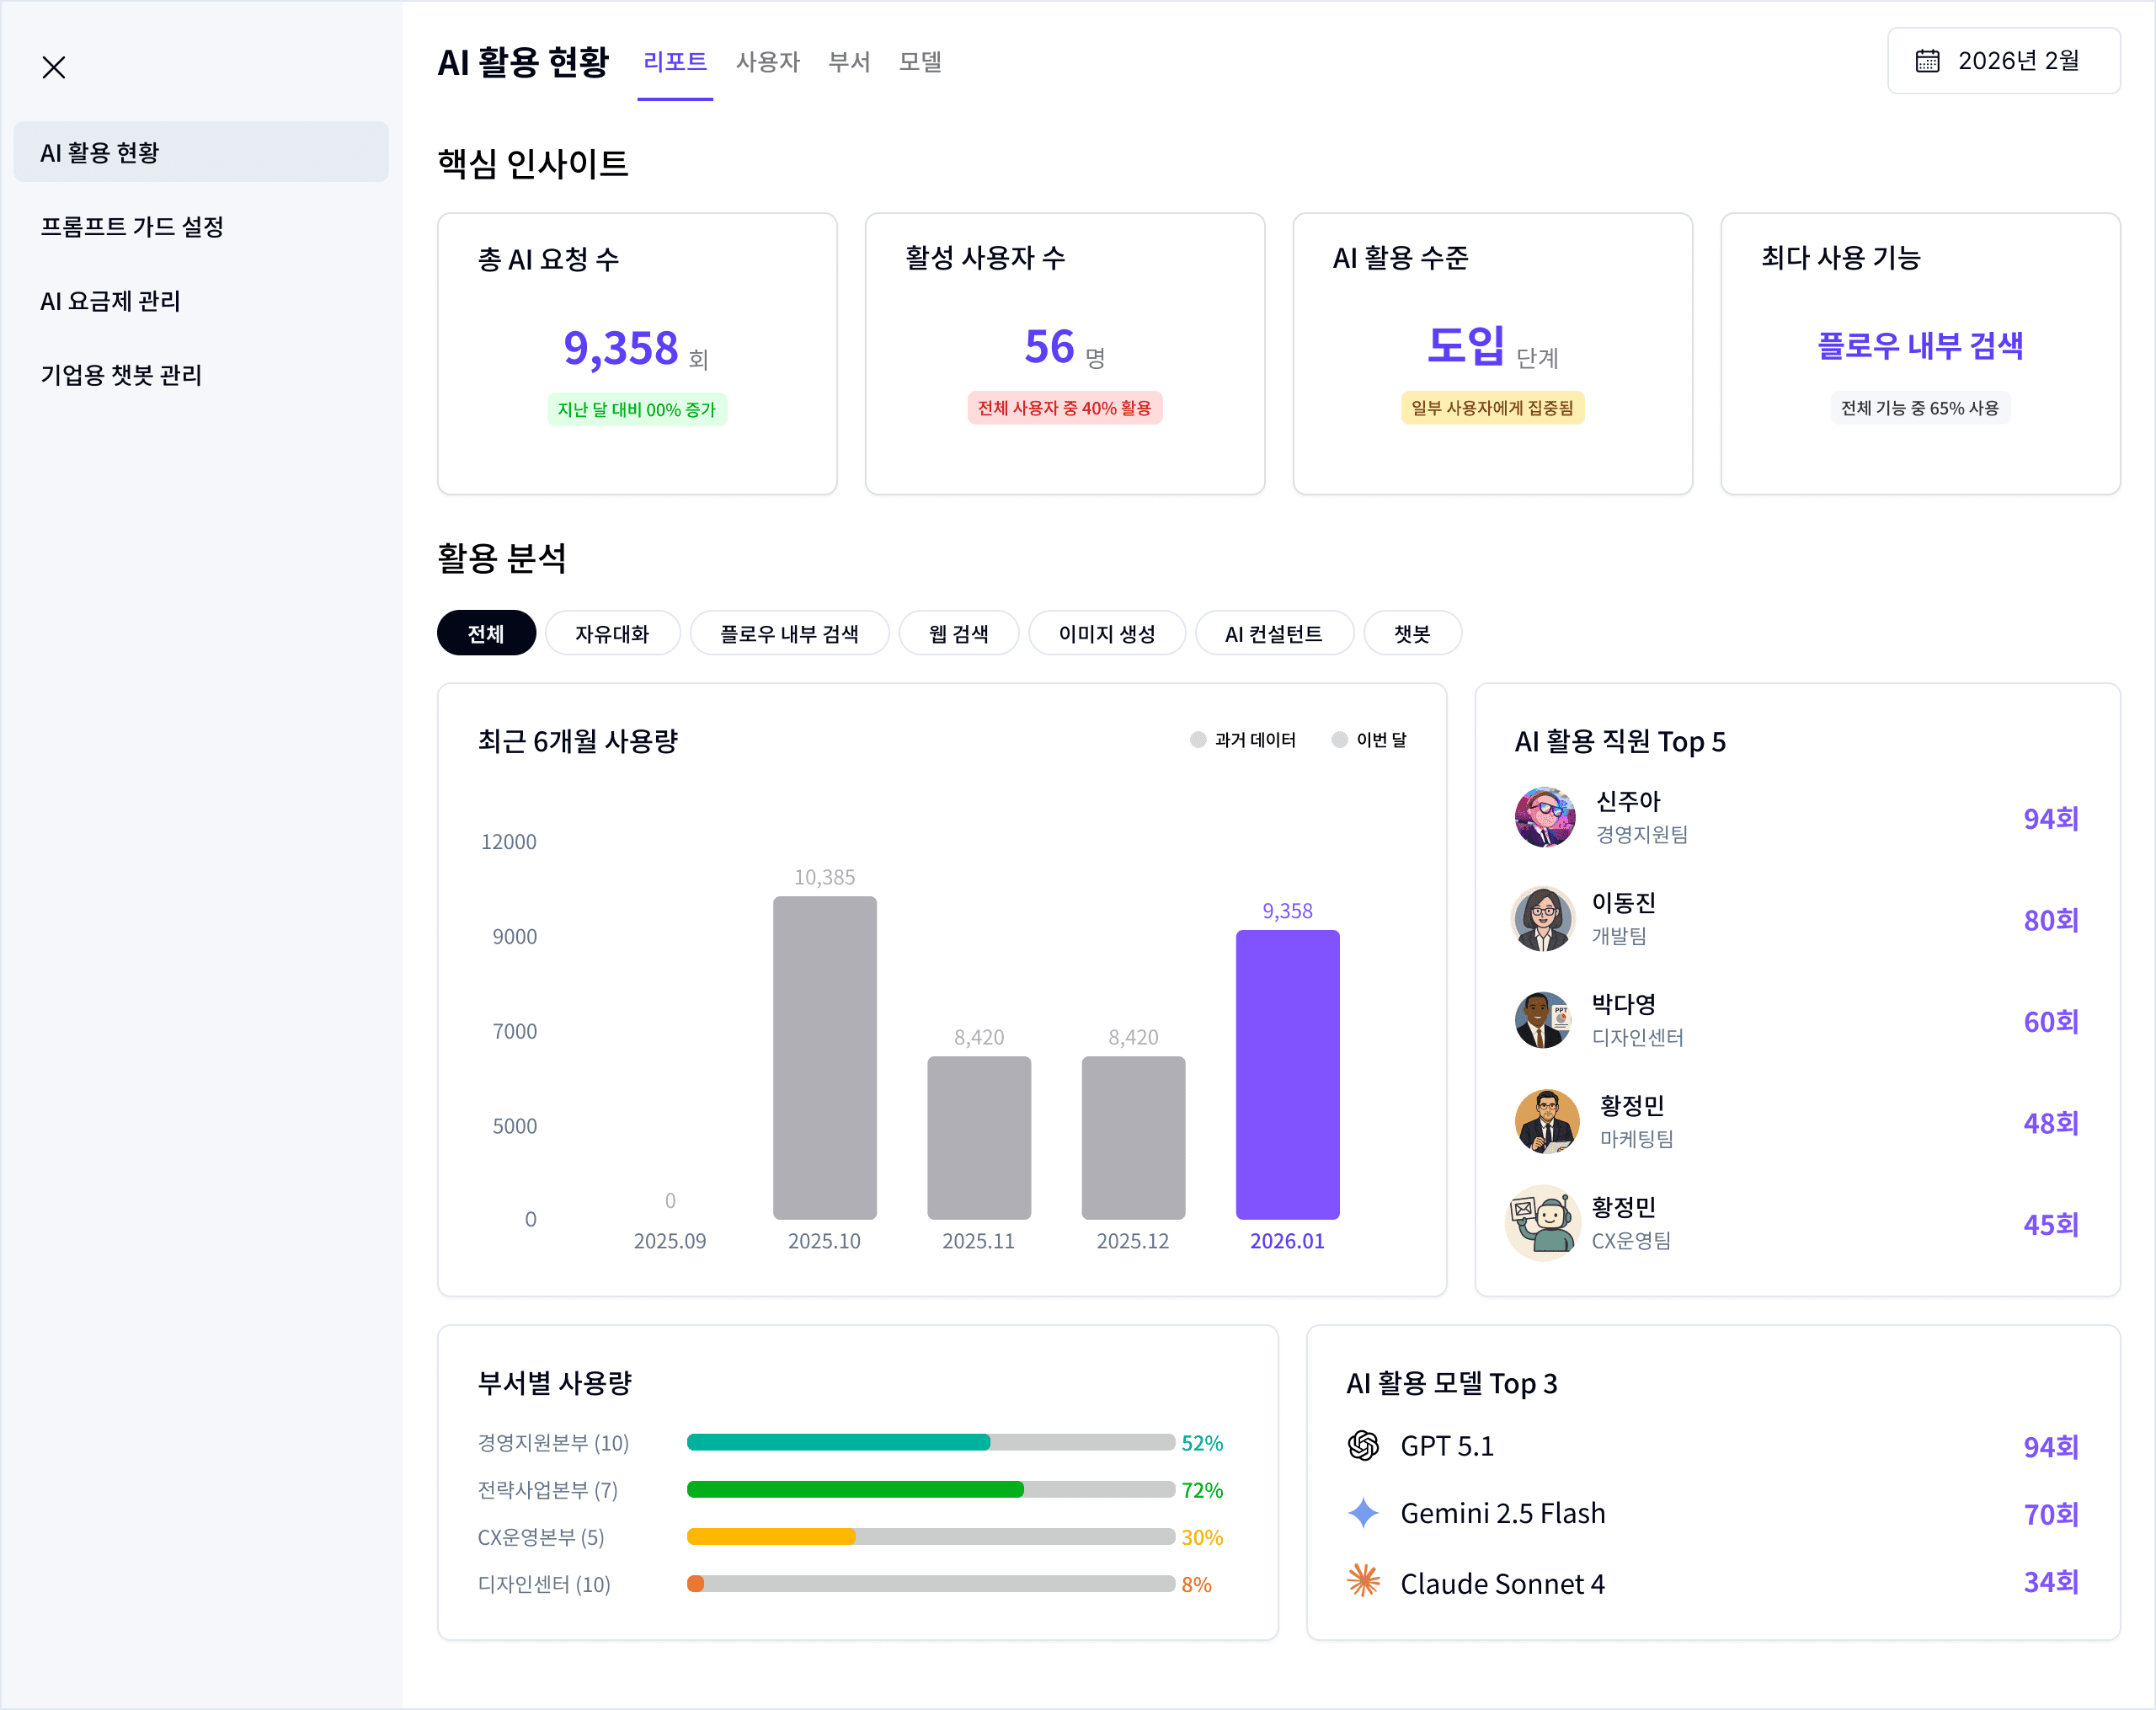Filter usage by AI 컨설턴트
Screen dimensions: 2156x1710
pyautogui.click(x=1273, y=633)
